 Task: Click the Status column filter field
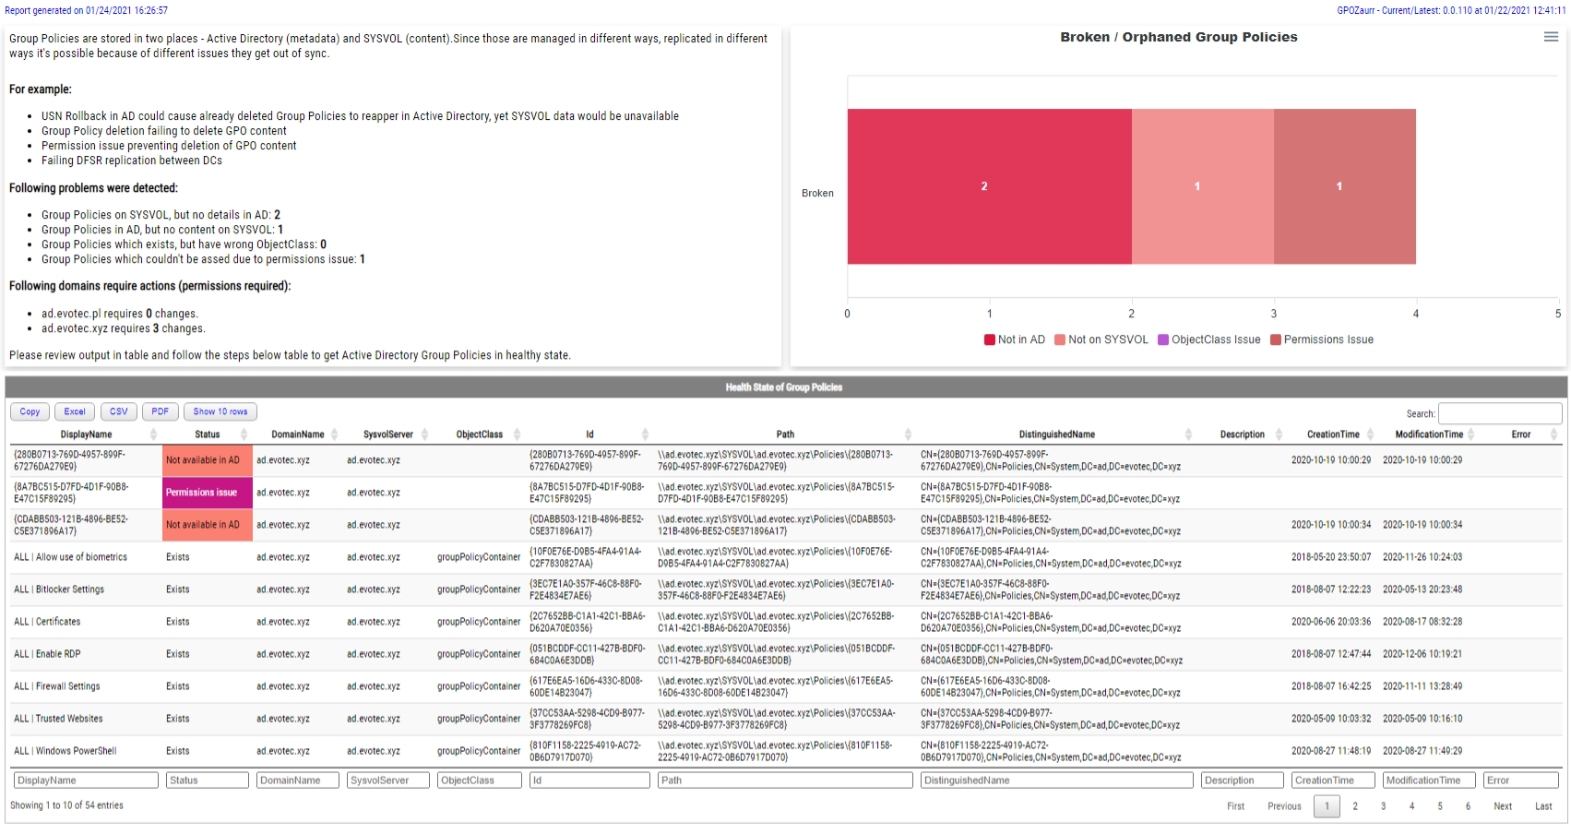click(x=207, y=780)
